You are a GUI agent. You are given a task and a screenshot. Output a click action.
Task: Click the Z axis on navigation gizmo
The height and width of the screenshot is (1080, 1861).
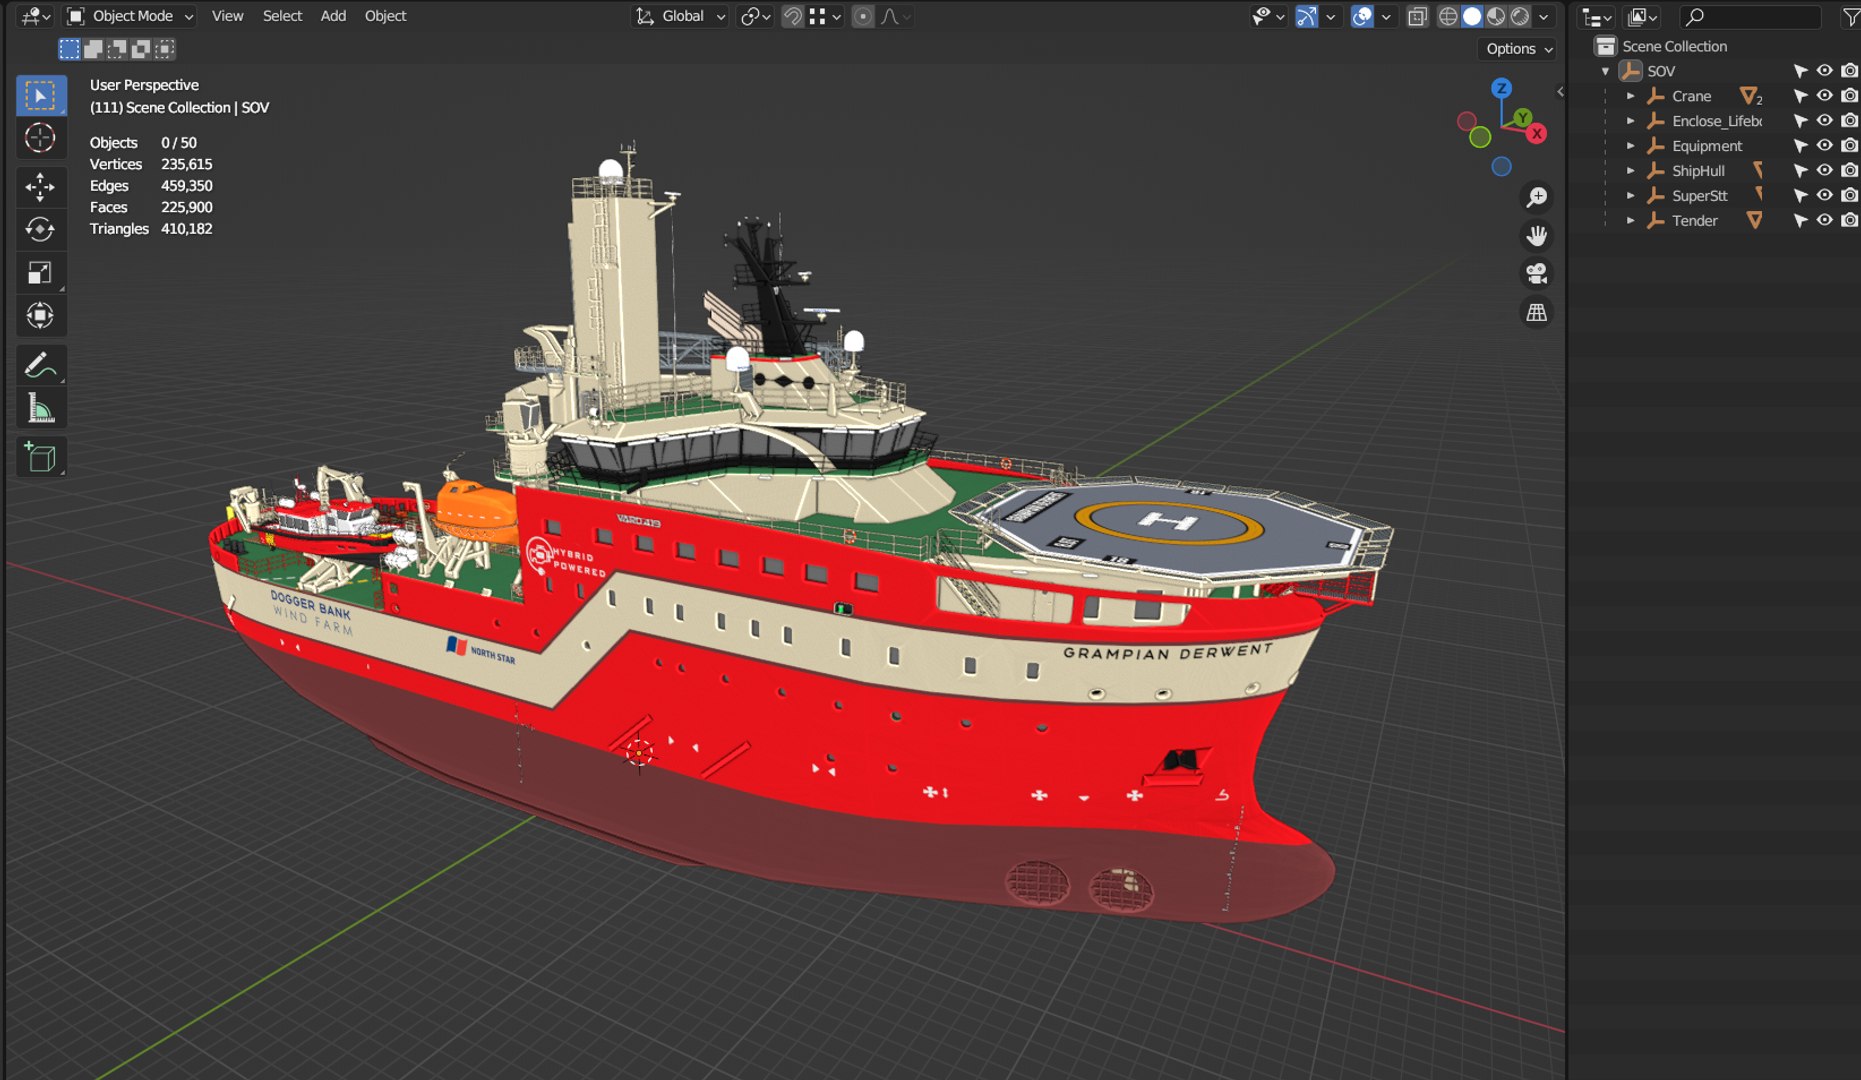coord(1501,88)
